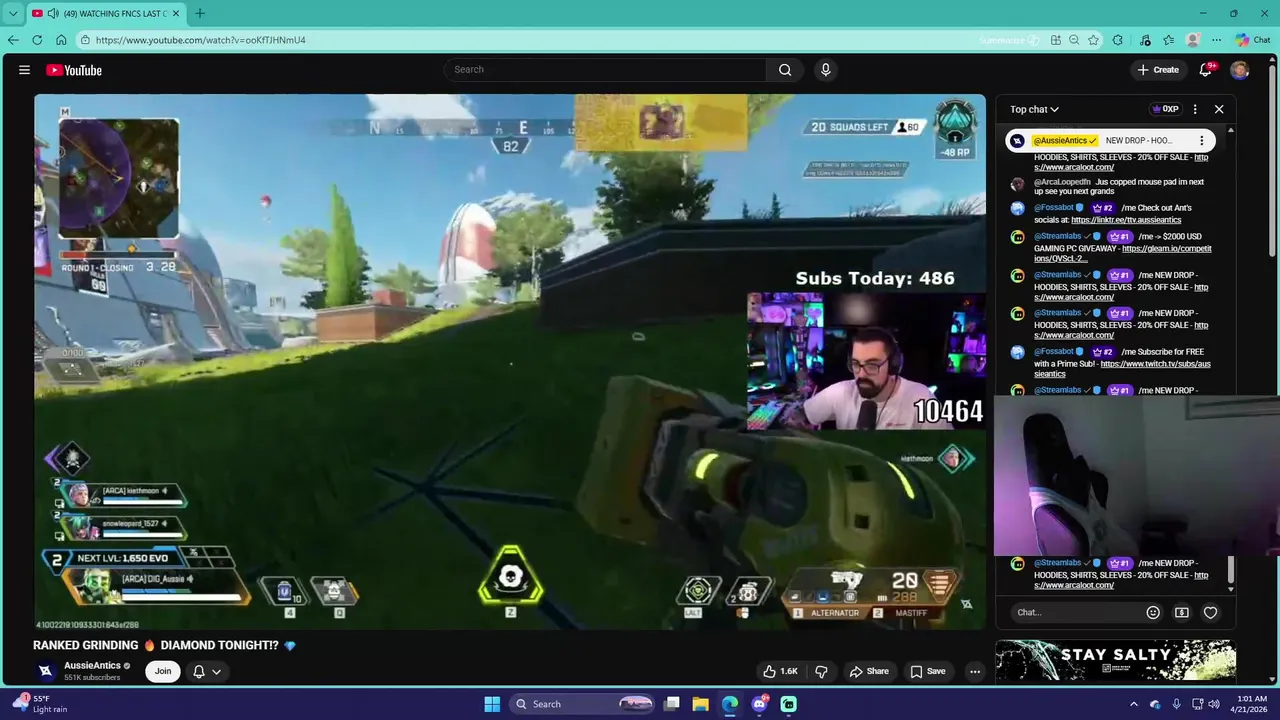The width and height of the screenshot is (1280, 720).
Task: Open browser home page icon
Action: [61, 40]
